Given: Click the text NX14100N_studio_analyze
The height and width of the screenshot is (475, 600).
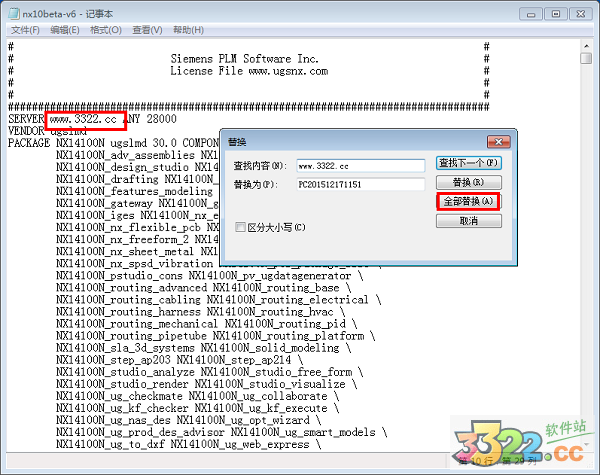Looking at the screenshot, I should pyautogui.click(x=125, y=372).
